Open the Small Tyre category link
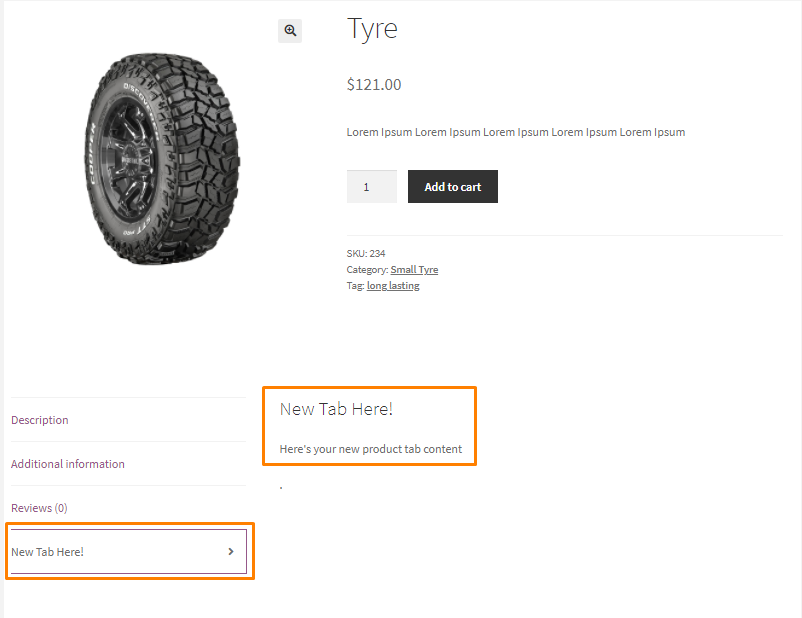Image resolution: width=802 pixels, height=618 pixels. (x=414, y=270)
